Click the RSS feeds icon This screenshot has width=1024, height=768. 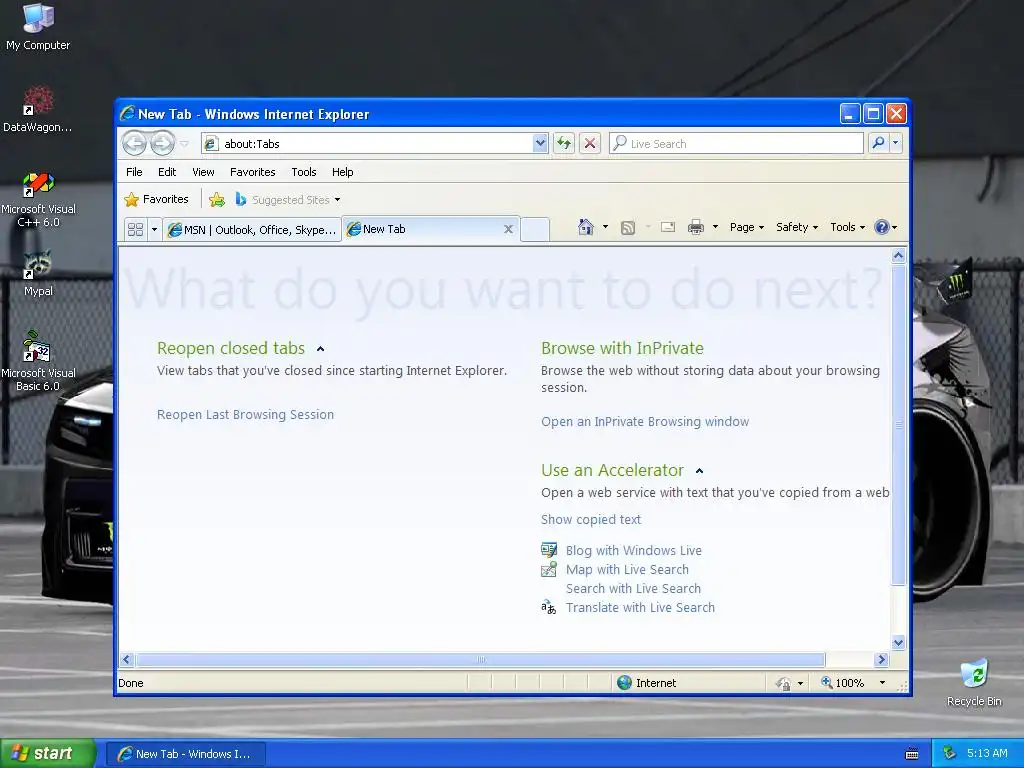pyautogui.click(x=628, y=227)
